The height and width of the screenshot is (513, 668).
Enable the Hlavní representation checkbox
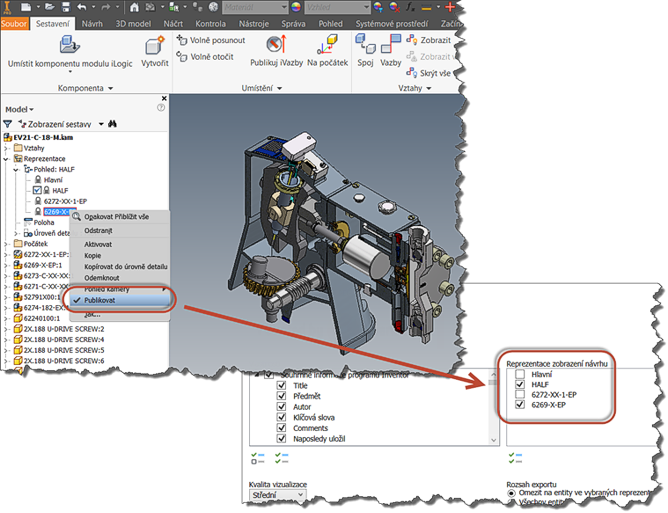pyautogui.click(x=518, y=372)
